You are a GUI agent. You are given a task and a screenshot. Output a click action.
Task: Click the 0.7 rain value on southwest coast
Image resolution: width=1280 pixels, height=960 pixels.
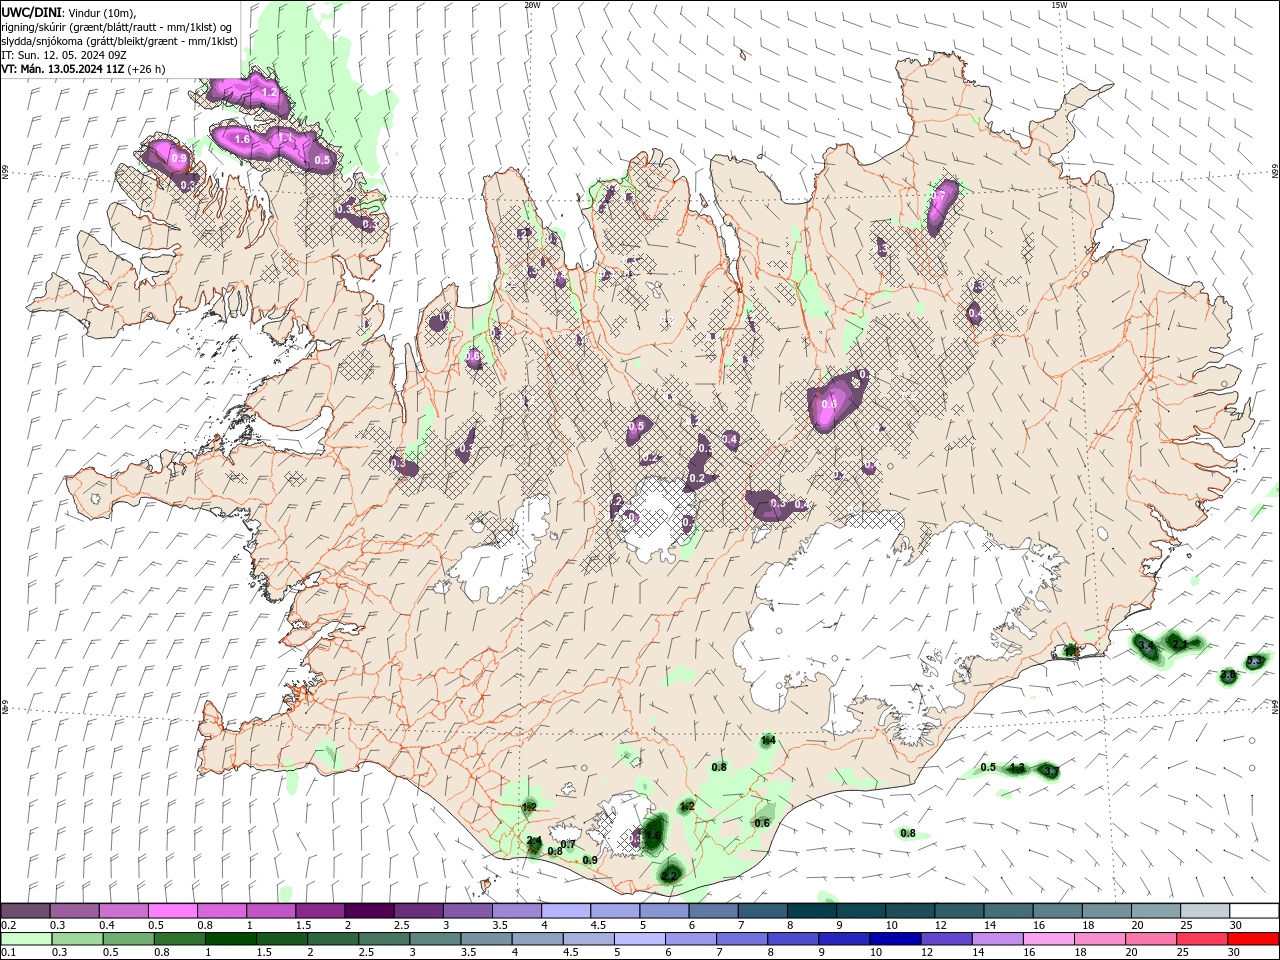(x=568, y=845)
